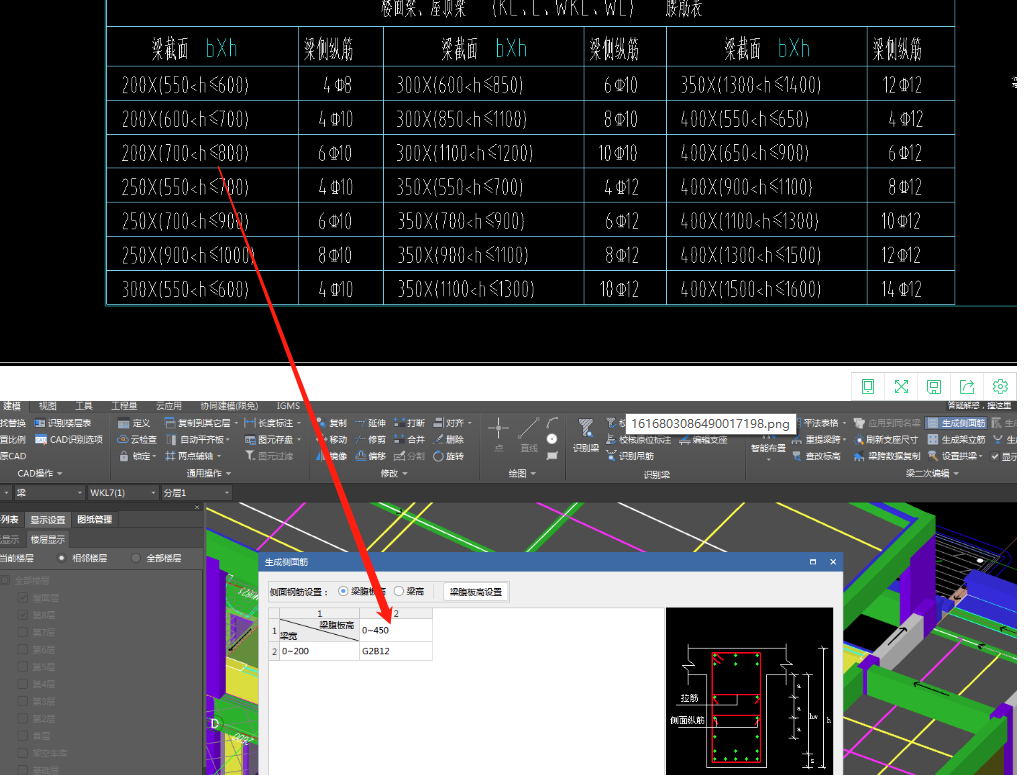Click the 0~200 beam width cell
This screenshot has height=775, width=1028.
319,651
